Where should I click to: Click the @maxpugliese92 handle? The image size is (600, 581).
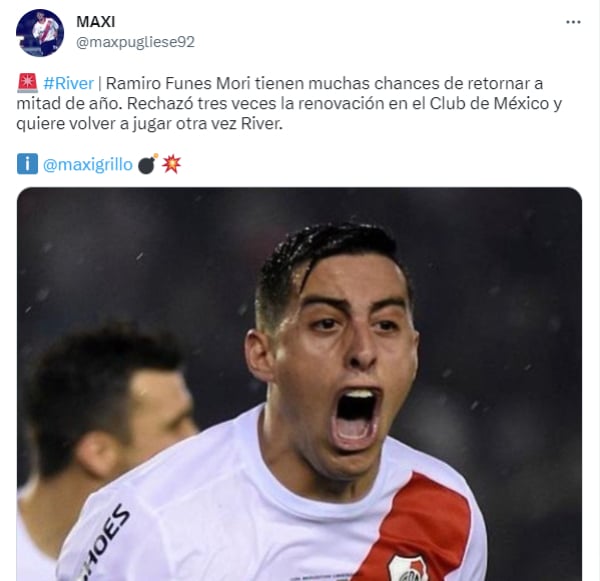point(135,42)
